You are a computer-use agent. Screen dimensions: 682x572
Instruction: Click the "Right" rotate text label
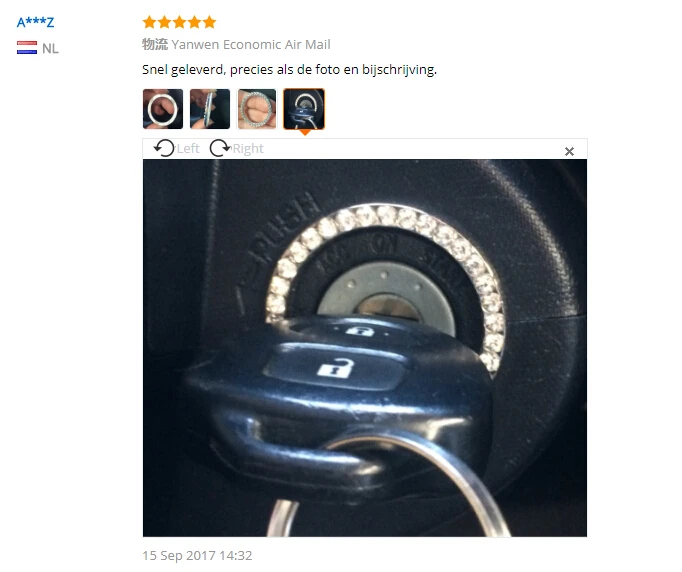[x=248, y=149]
